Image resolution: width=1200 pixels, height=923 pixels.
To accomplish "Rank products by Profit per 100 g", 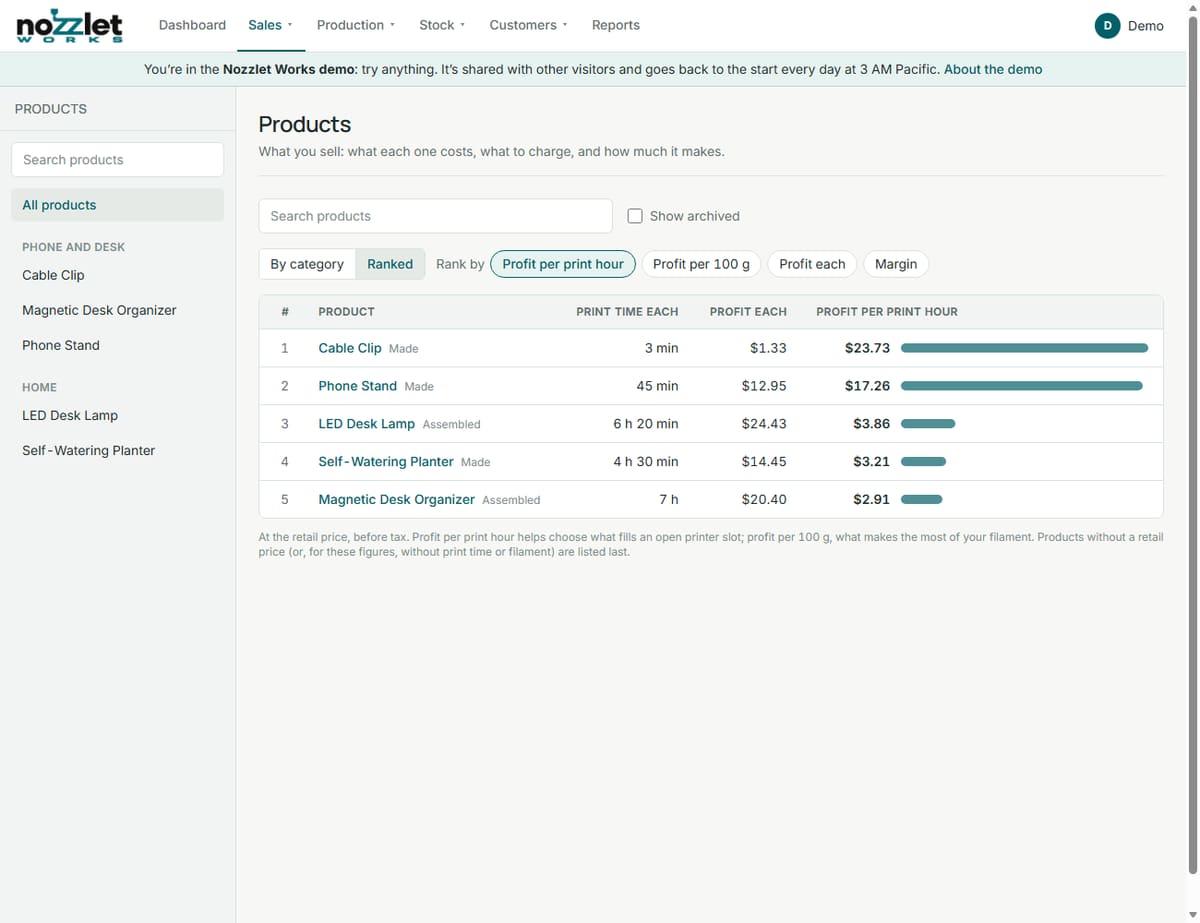I will coord(701,264).
